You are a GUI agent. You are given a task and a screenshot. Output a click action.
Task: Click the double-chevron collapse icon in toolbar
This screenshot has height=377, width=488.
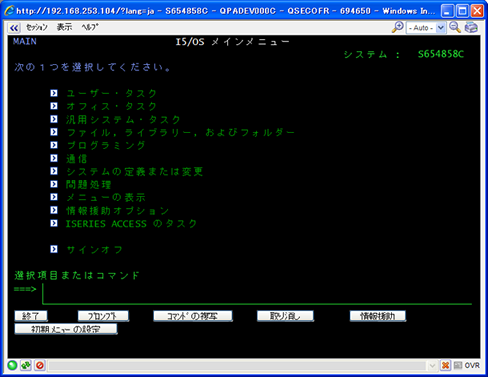coord(14,28)
